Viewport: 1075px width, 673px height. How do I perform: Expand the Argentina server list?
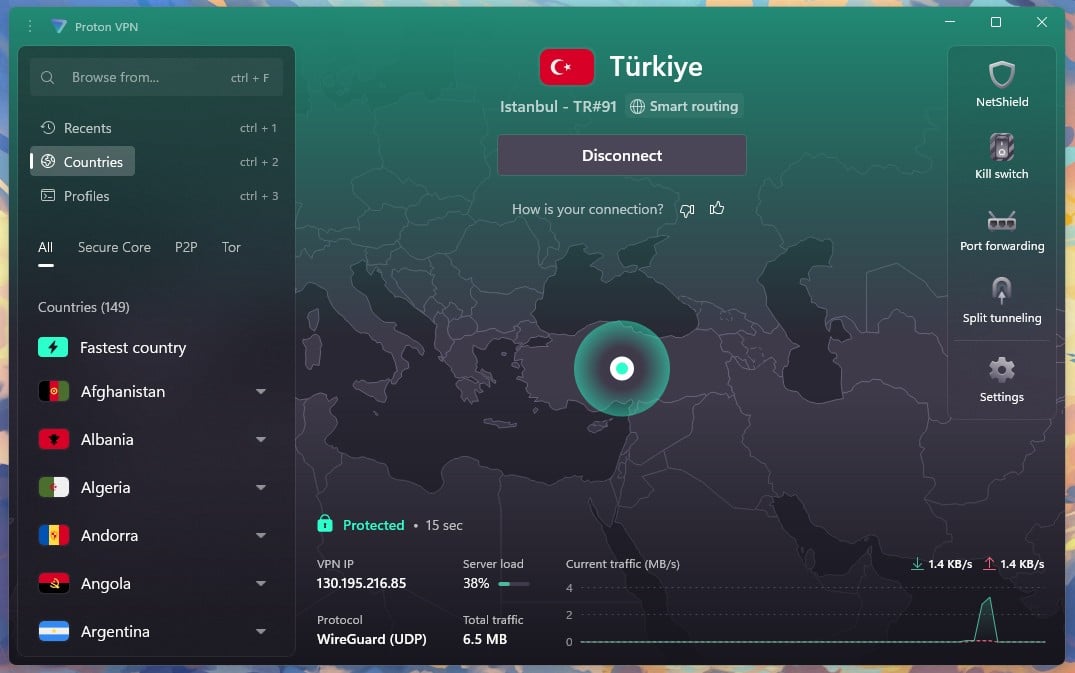tap(261, 631)
